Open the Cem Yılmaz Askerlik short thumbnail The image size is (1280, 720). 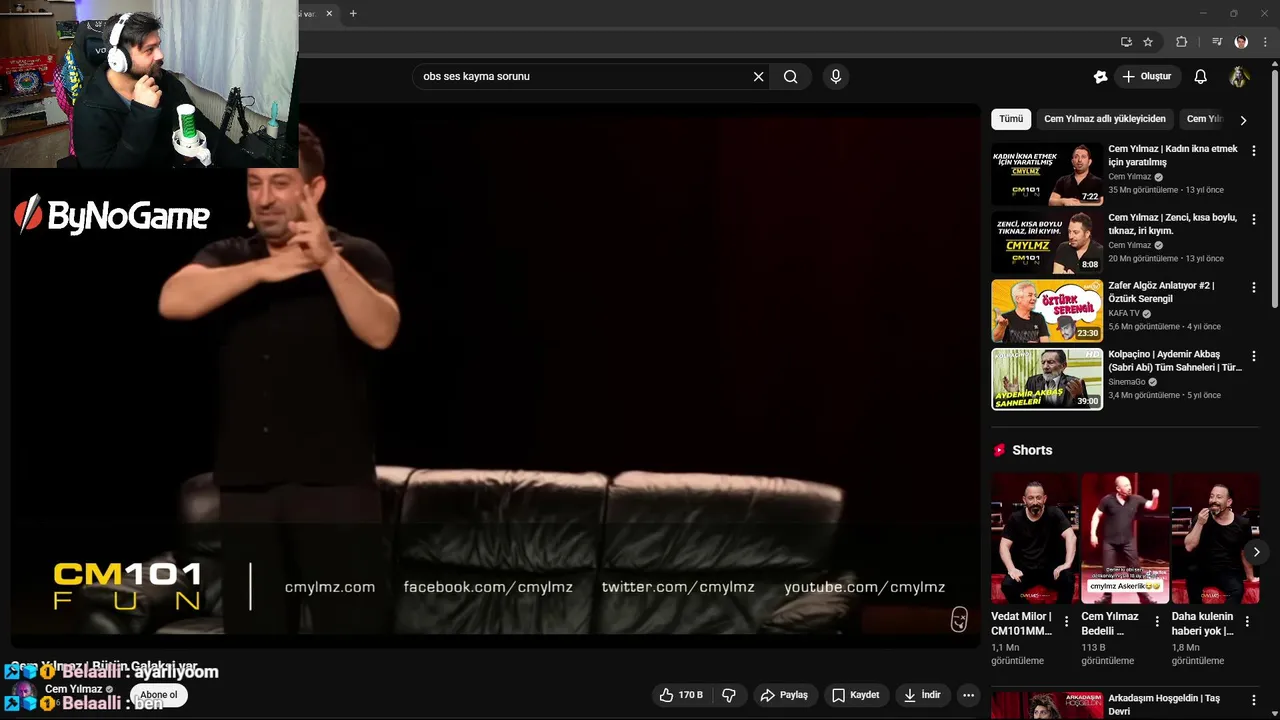[1125, 538]
